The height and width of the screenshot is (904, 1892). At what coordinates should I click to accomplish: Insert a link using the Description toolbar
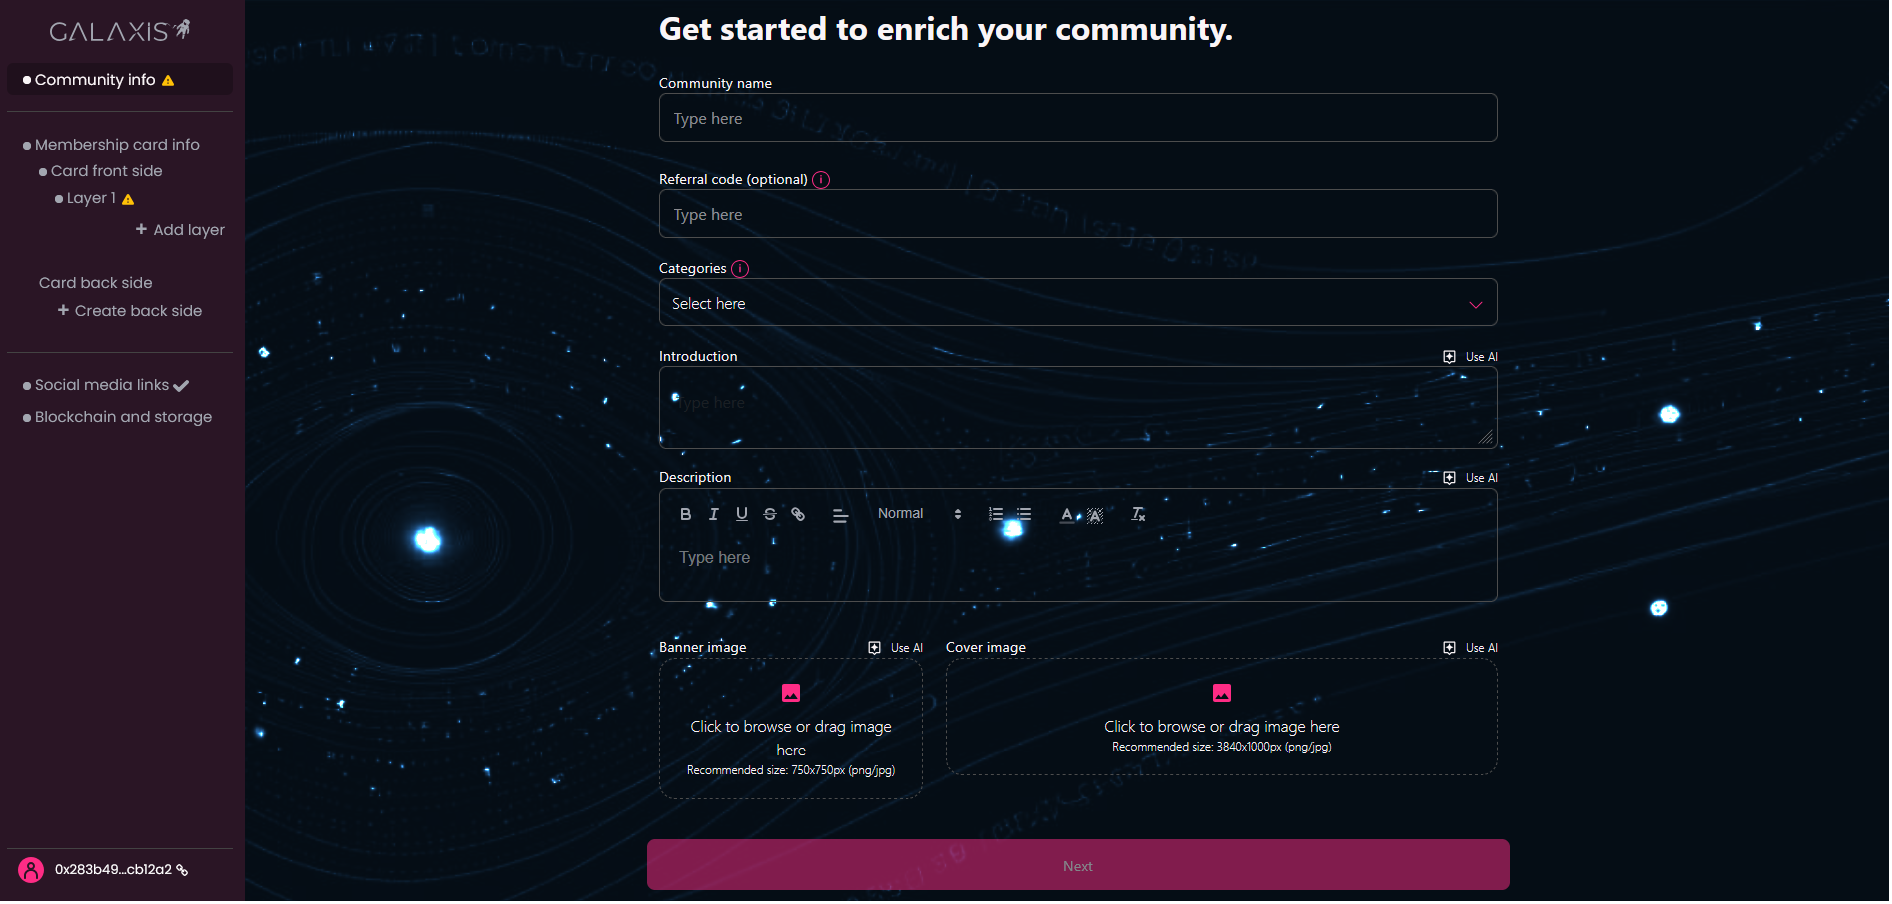[x=797, y=514]
